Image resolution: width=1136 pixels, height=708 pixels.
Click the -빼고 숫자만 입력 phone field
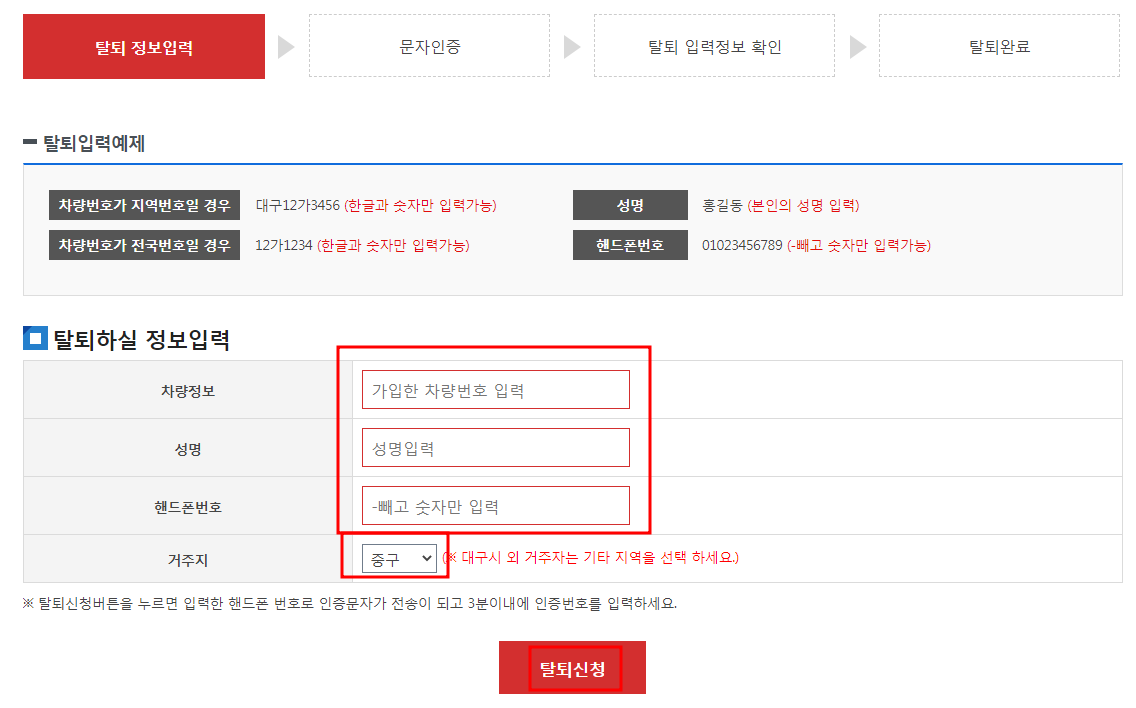[495, 505]
